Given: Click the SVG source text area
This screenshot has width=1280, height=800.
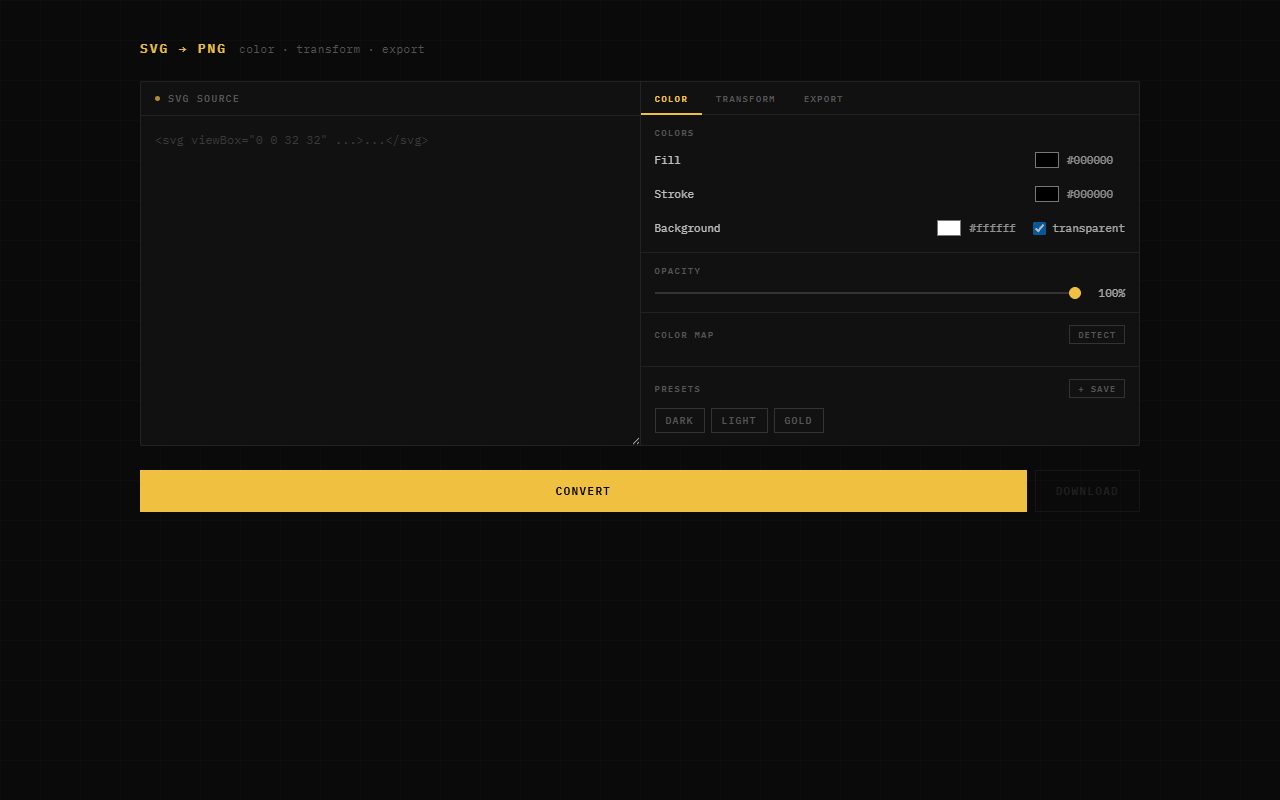Looking at the screenshot, I should (390, 280).
